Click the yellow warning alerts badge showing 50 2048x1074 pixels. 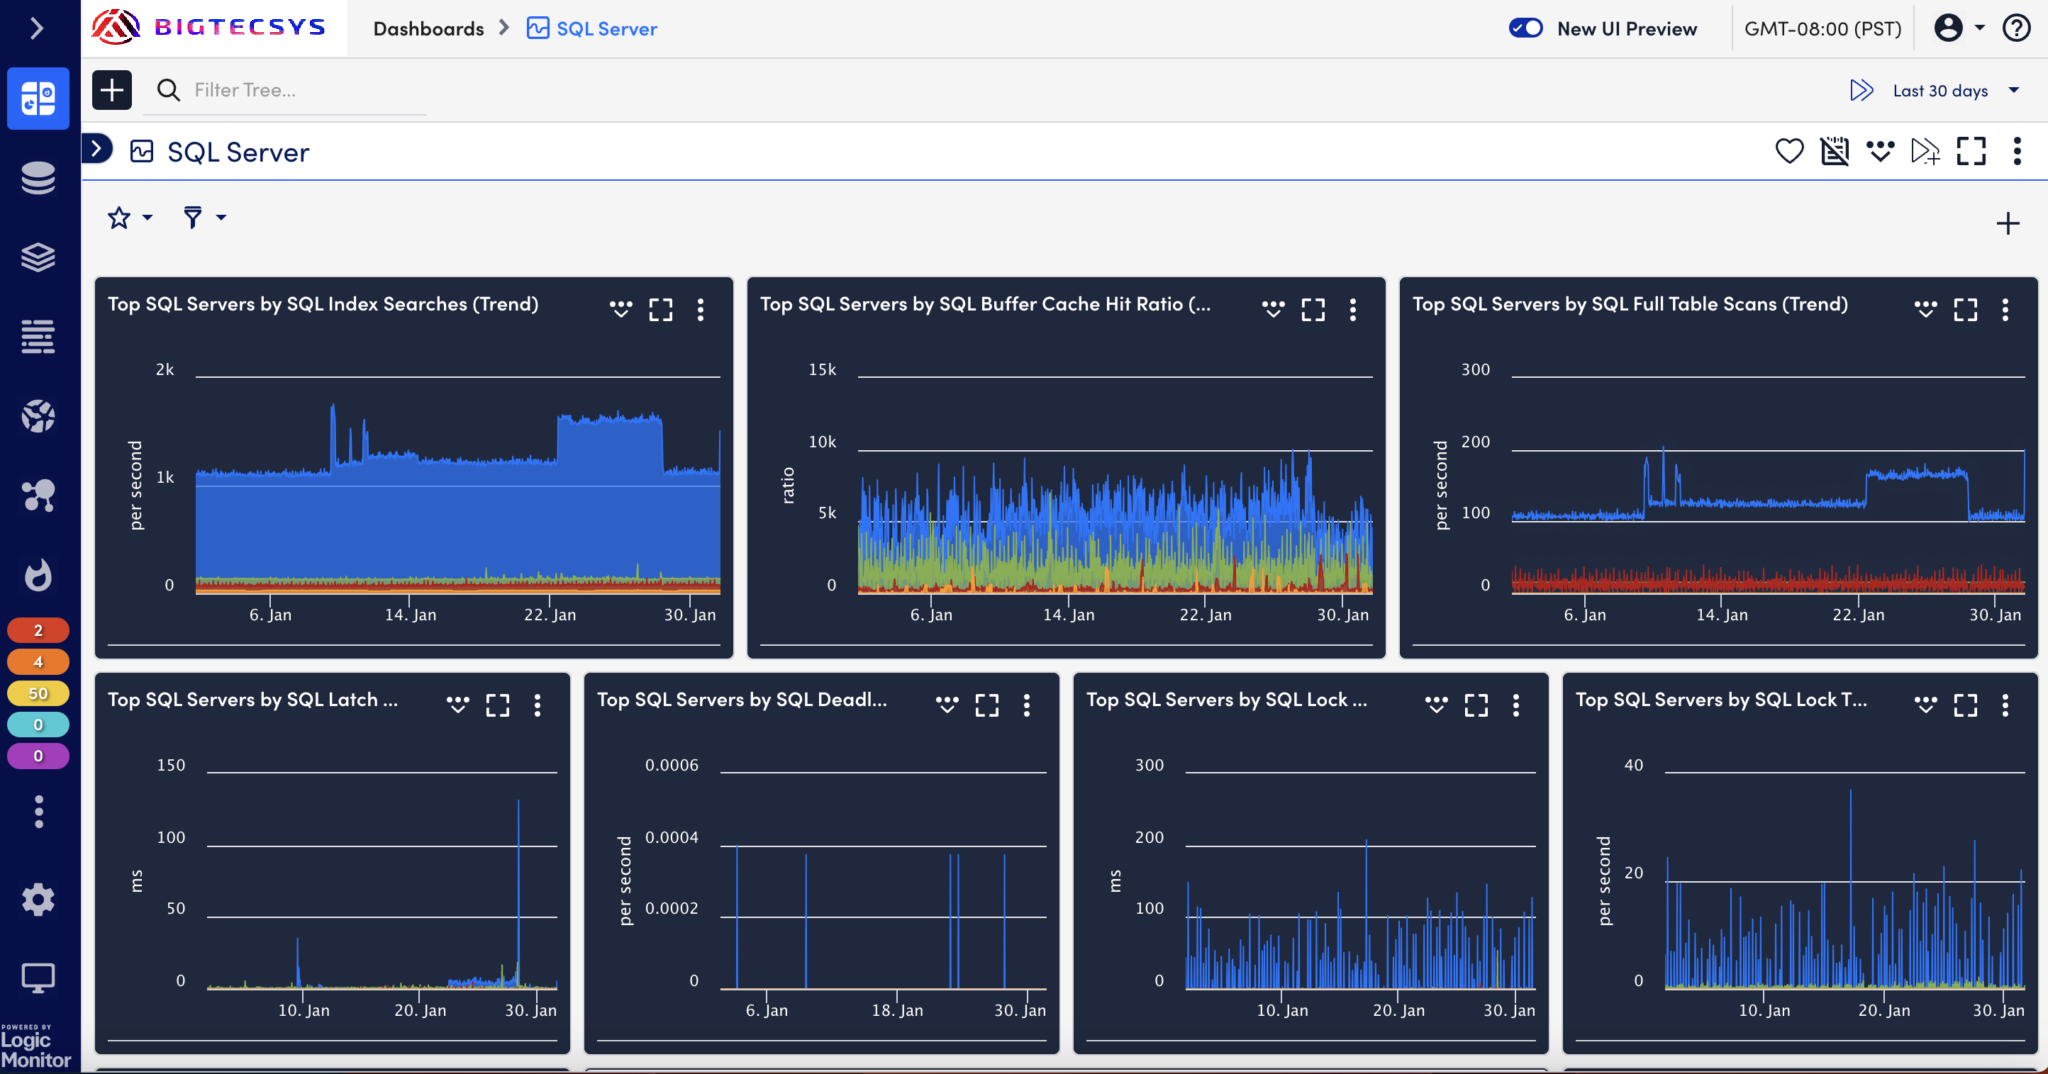[38, 693]
